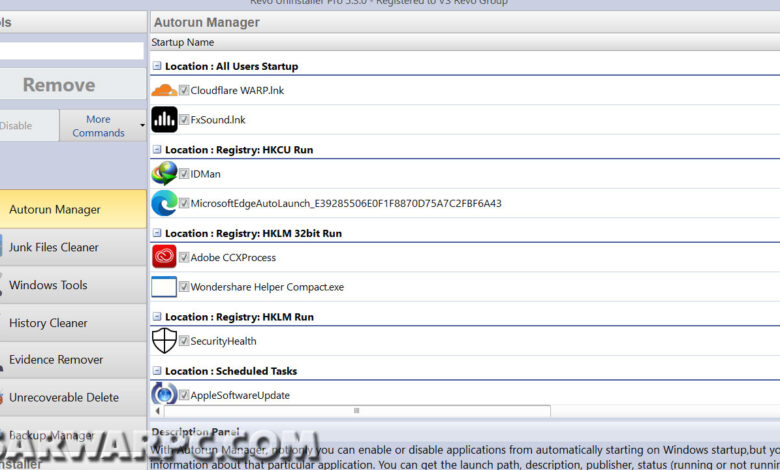Open the Autorun Manager tool
This screenshot has height=470, width=780.
[x=73, y=209]
